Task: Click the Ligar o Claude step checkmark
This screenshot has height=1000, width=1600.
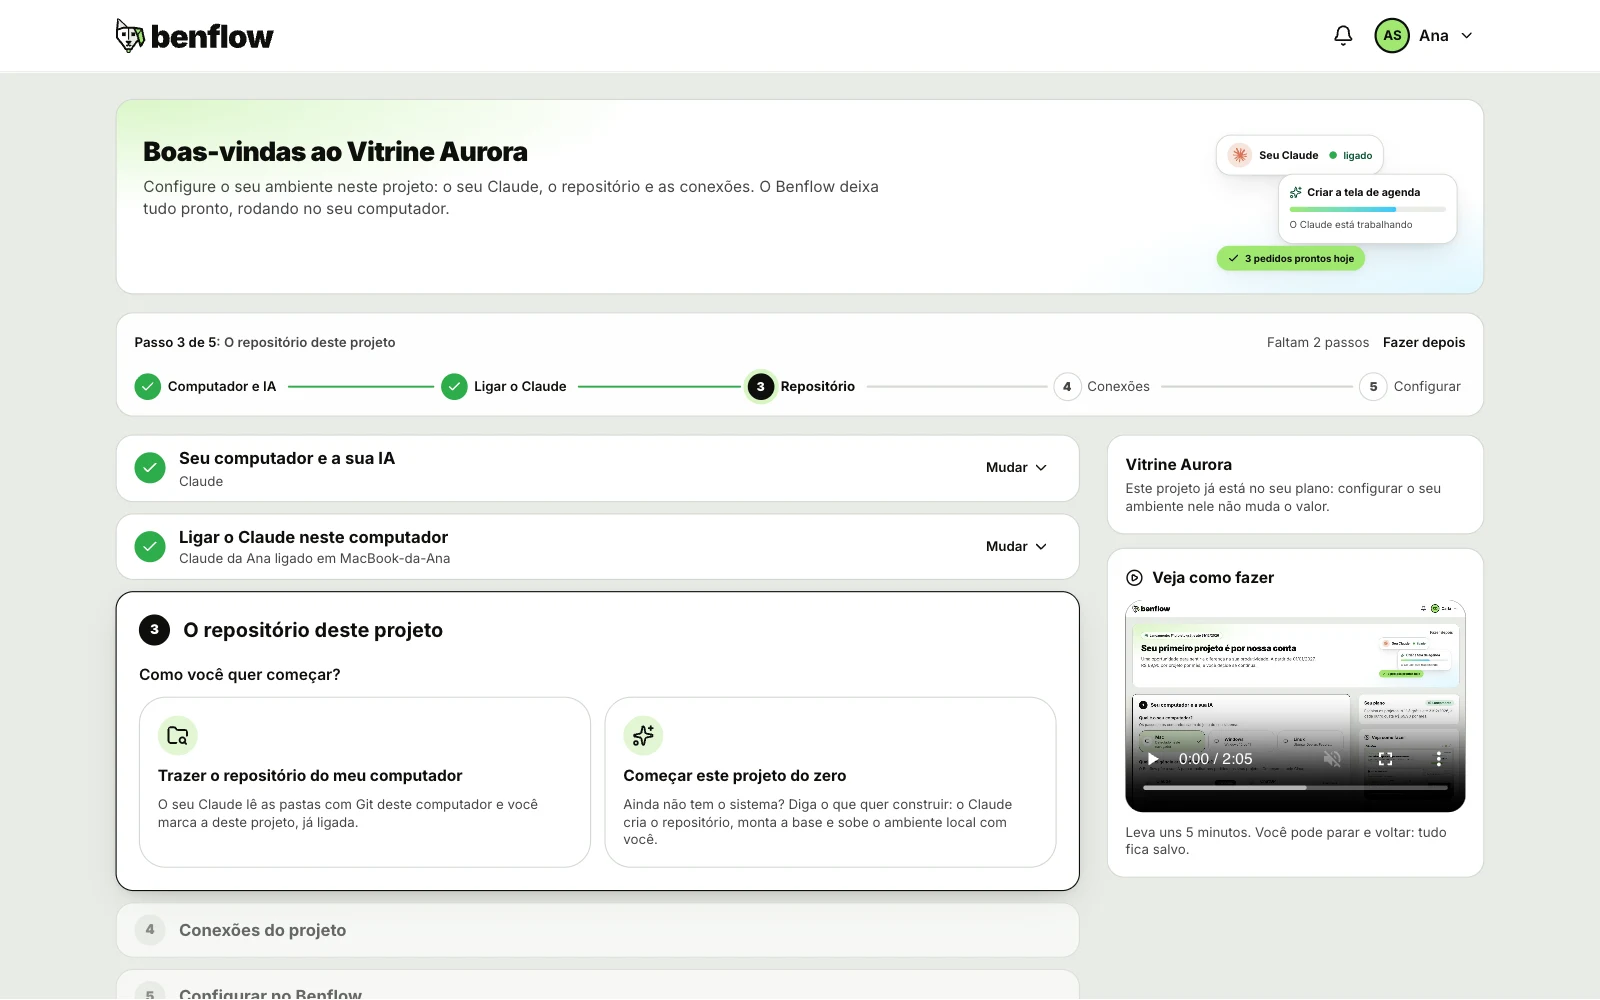Action: 455,387
